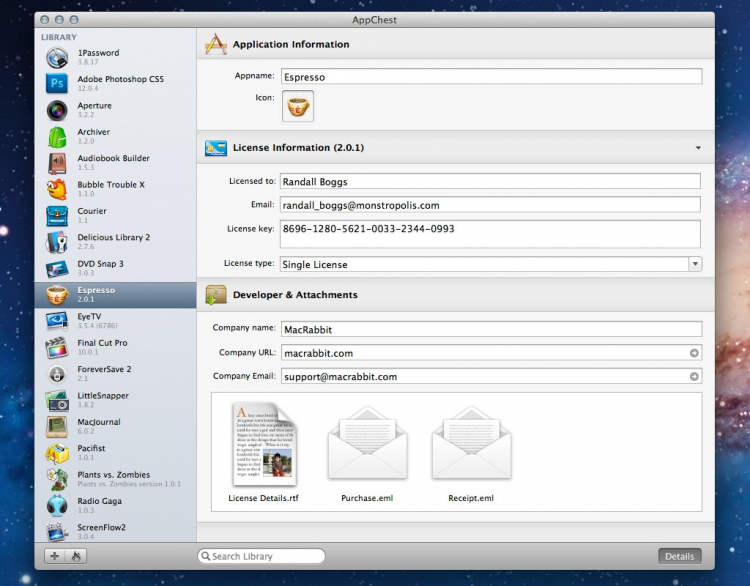The width and height of the screenshot is (750, 586).
Task: Select the 'LittleSnapper' row text
Action: [x=103, y=396]
